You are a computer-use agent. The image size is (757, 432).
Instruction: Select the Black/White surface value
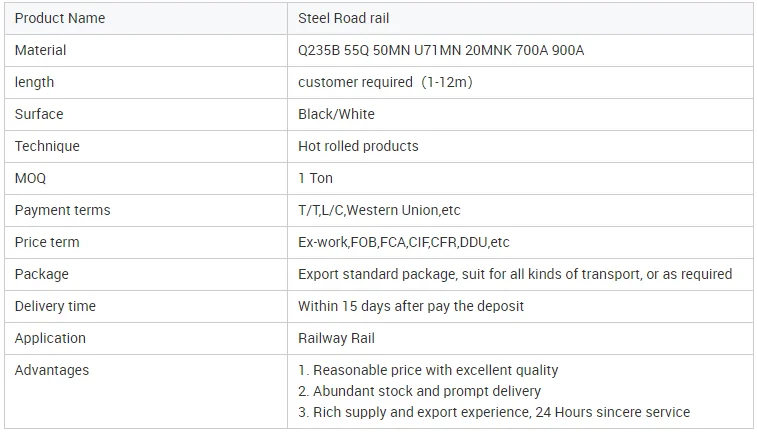point(336,114)
